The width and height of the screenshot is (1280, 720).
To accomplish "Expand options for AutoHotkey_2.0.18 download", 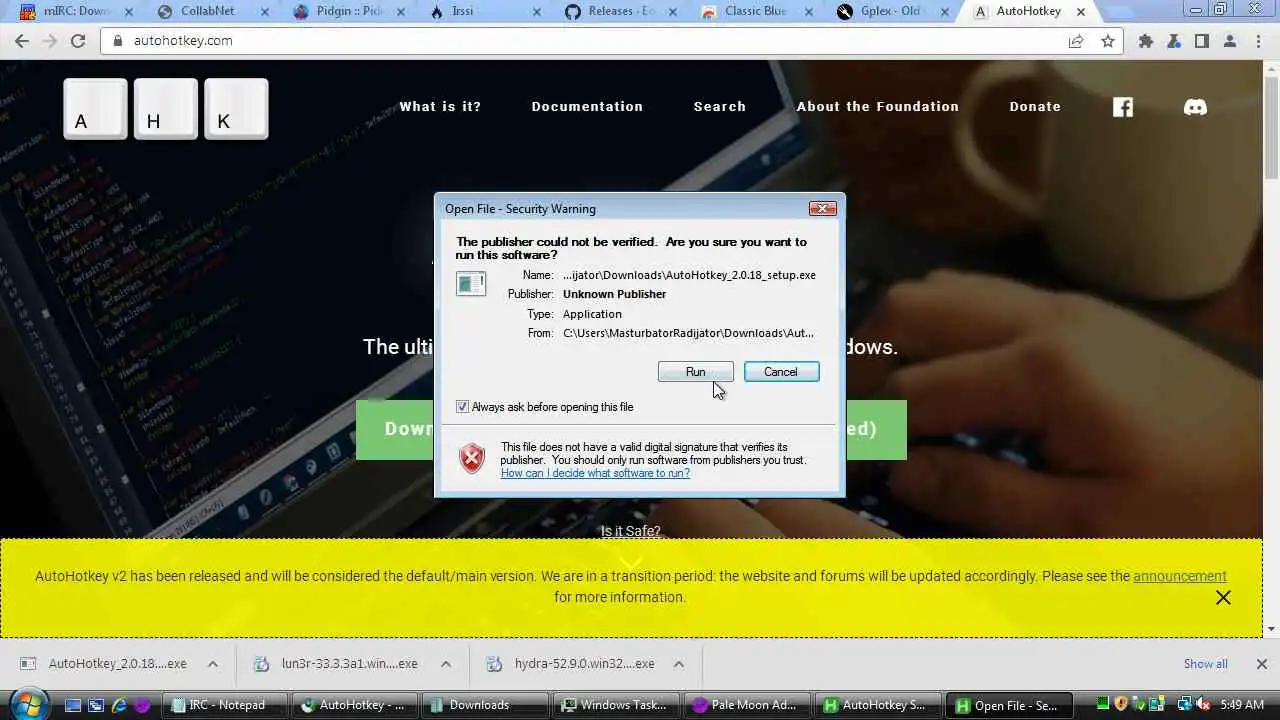I will click(212, 664).
